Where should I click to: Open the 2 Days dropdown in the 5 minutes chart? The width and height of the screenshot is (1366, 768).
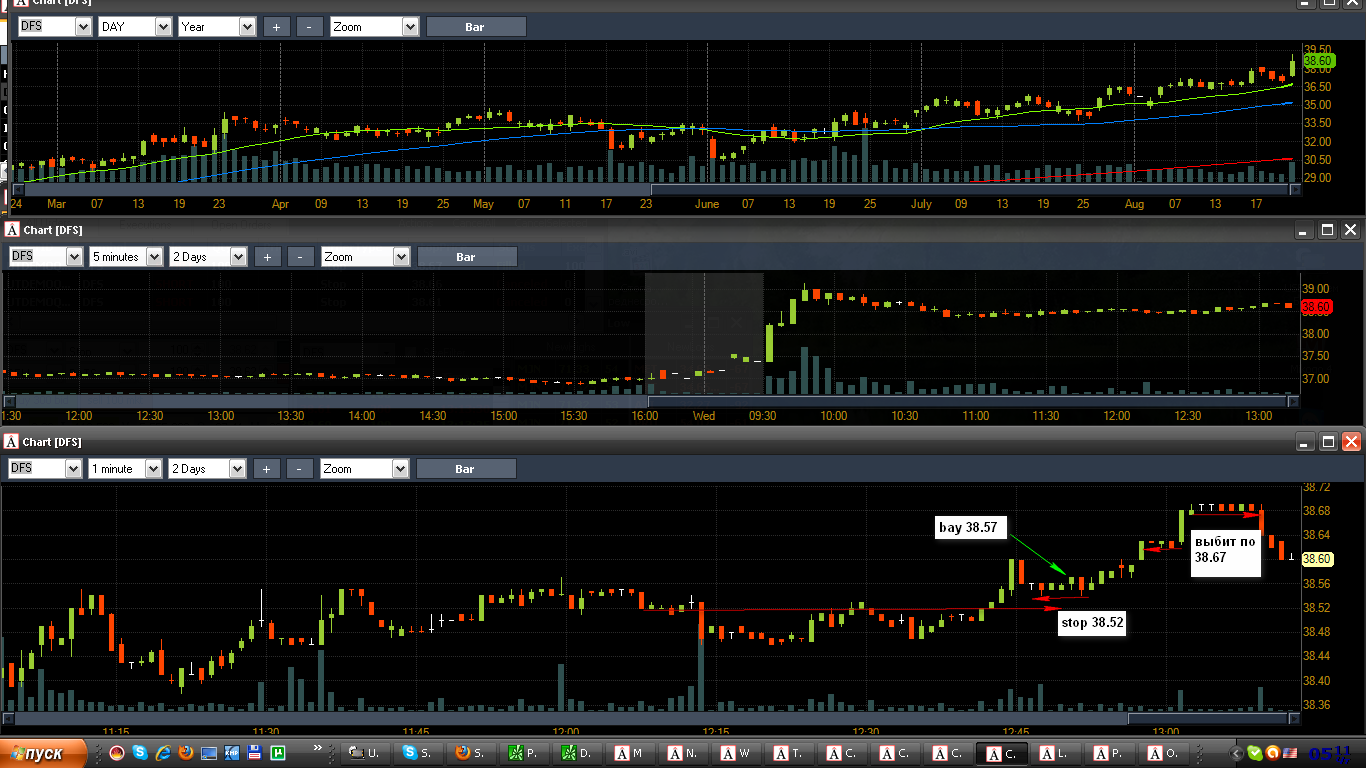pos(208,257)
